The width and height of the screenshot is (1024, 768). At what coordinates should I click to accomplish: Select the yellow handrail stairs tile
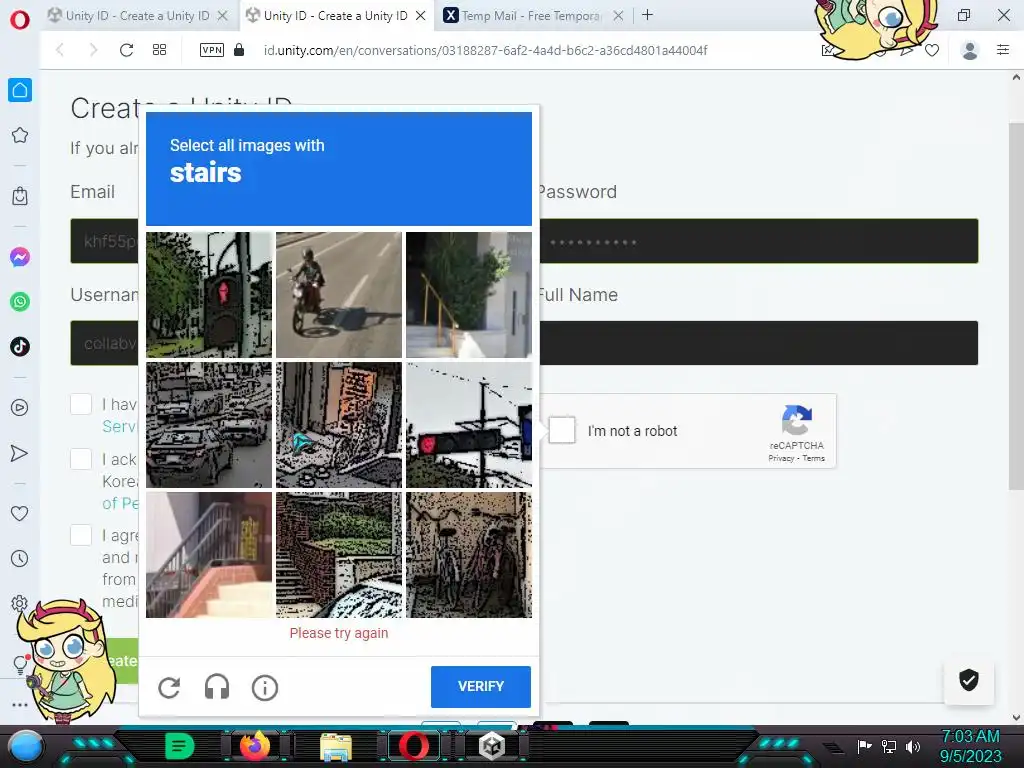point(469,295)
